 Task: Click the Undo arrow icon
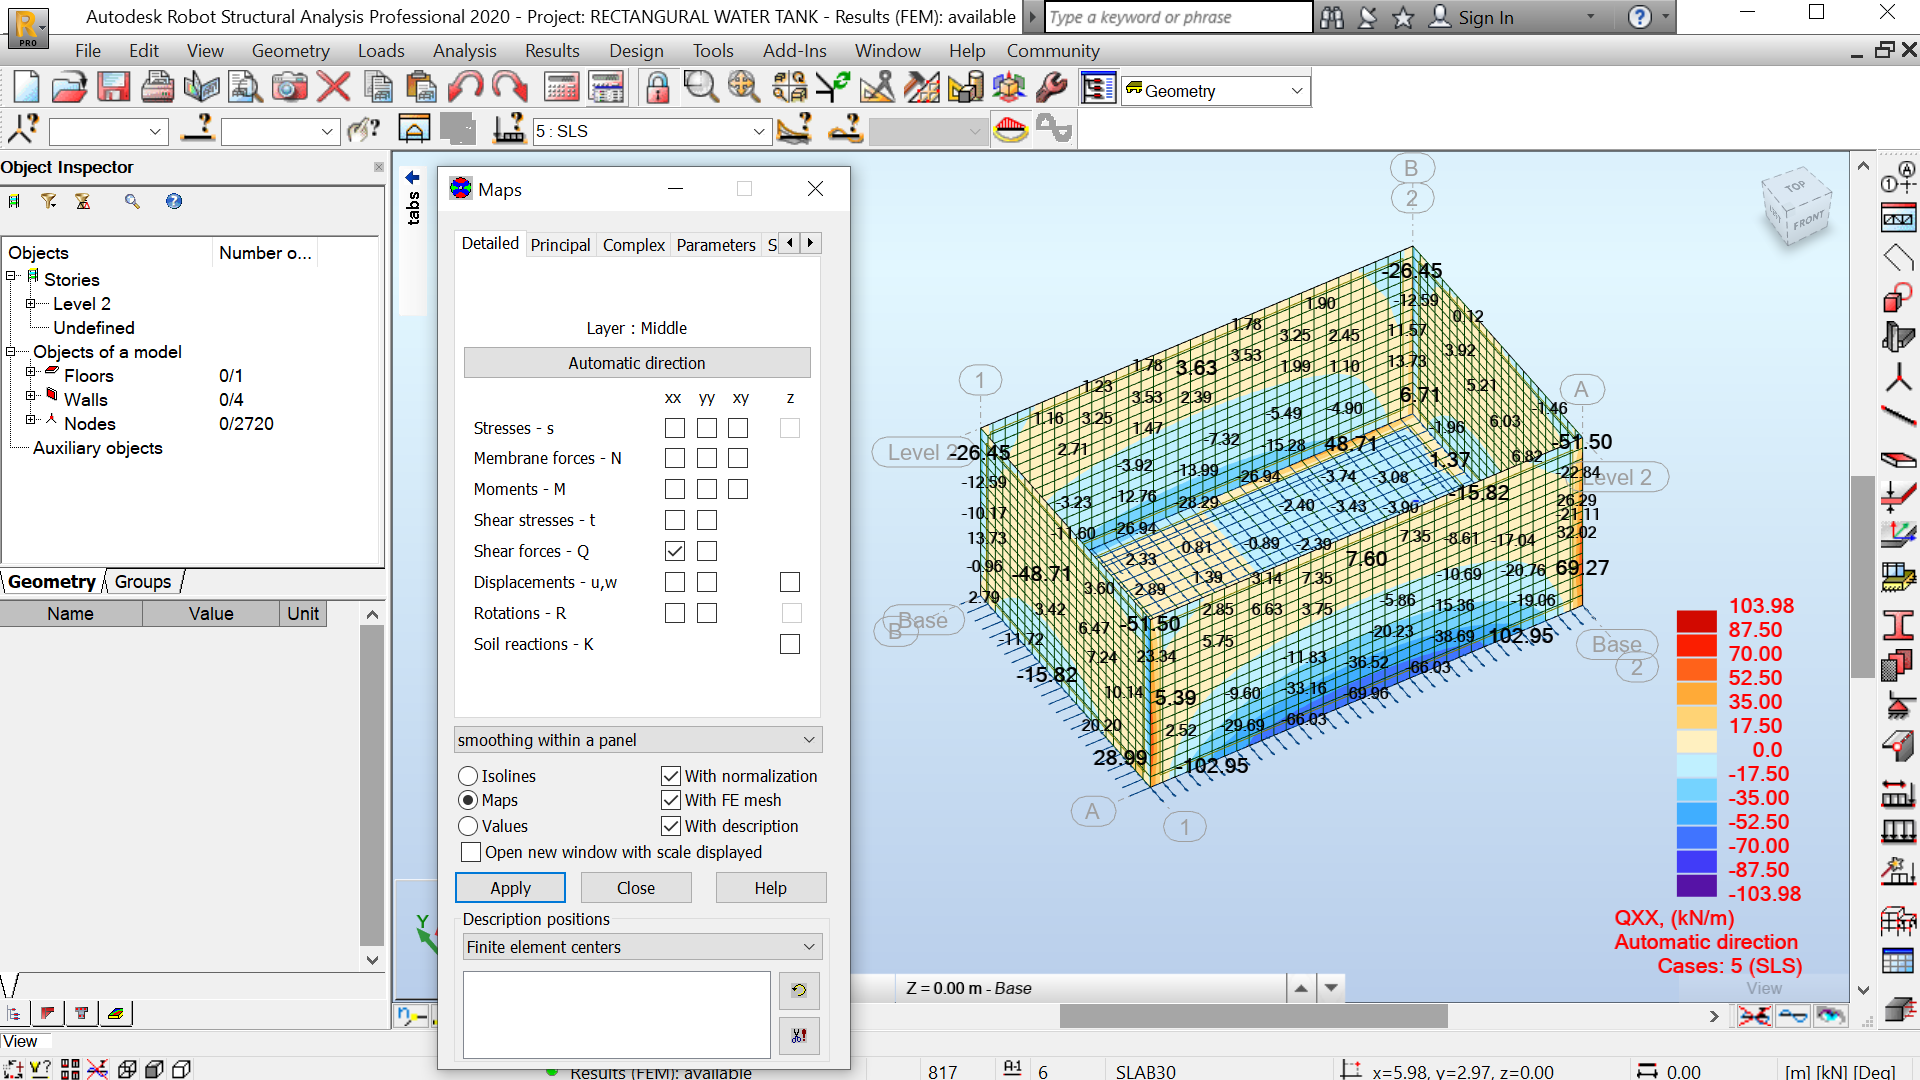pyautogui.click(x=465, y=89)
